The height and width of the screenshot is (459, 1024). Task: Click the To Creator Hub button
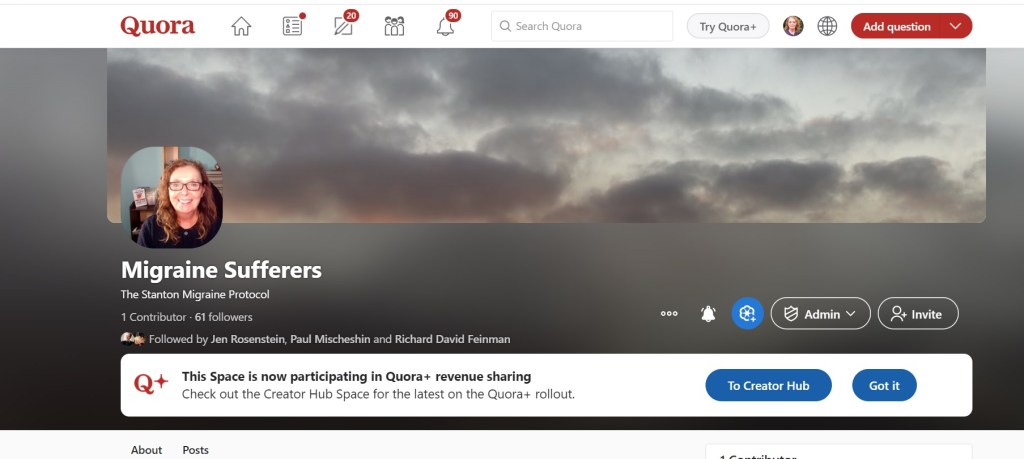point(768,386)
